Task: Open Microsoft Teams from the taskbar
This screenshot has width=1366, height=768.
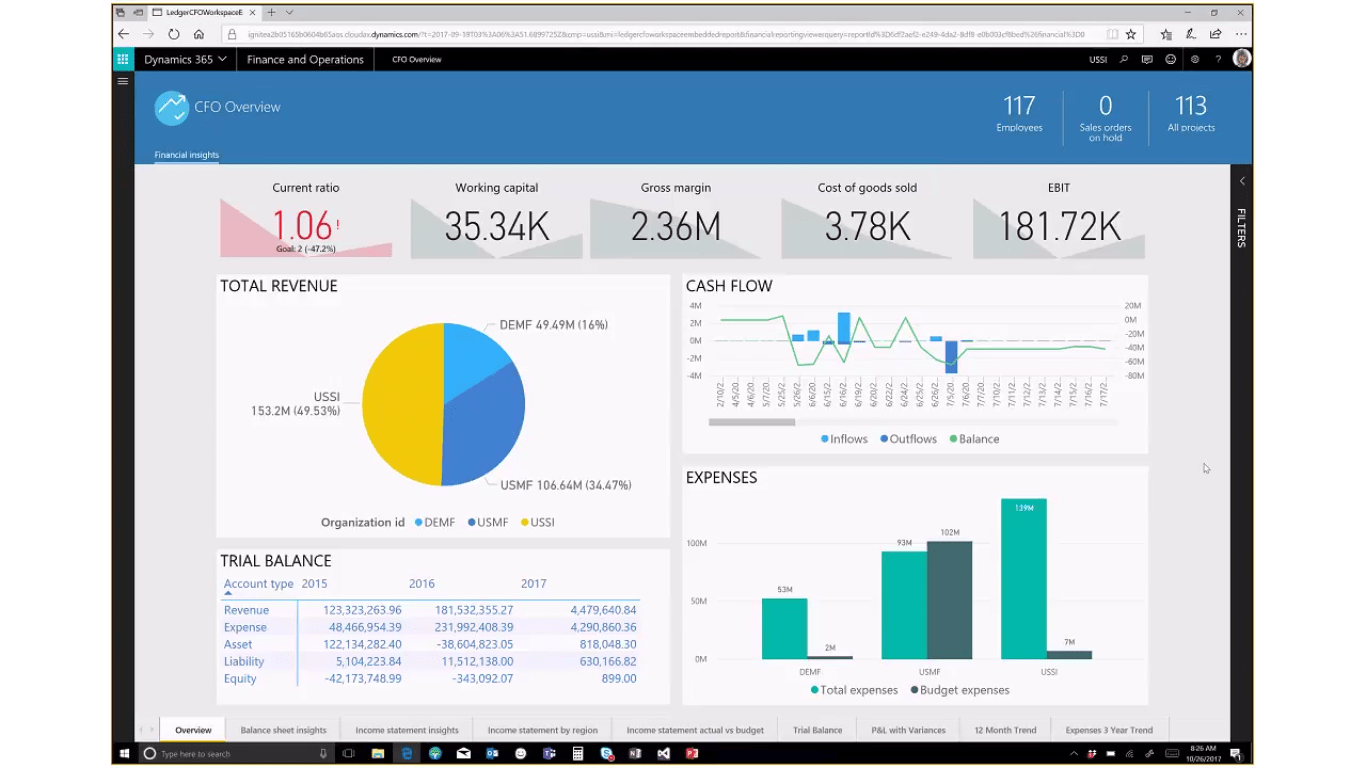Action: tap(549, 753)
